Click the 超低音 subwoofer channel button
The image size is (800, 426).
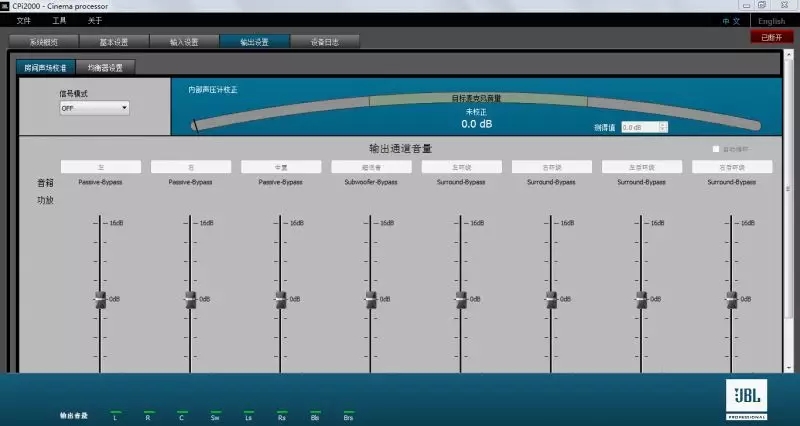coord(371,166)
